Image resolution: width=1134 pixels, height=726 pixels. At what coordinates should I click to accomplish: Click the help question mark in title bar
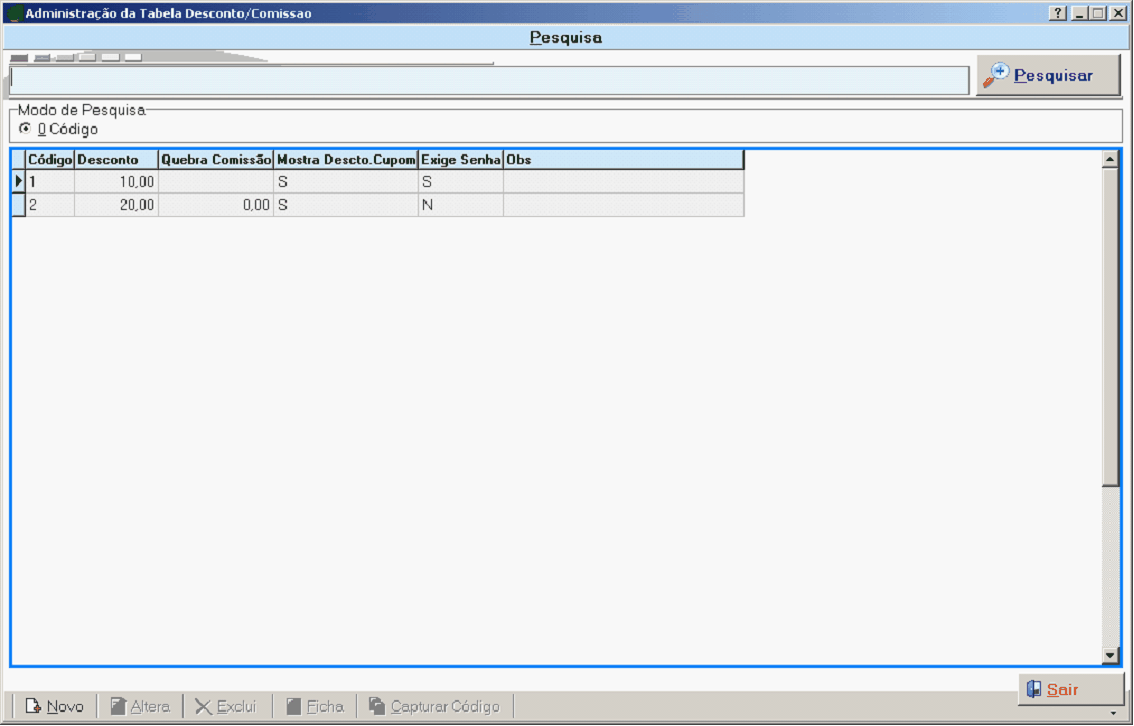pos(1058,13)
